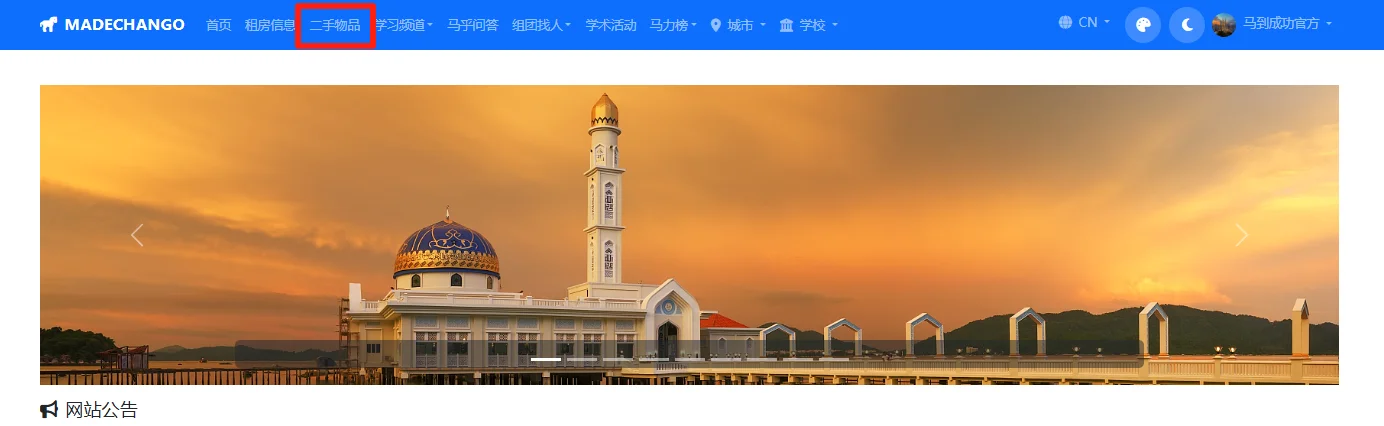Open 学术活动 in the navbar
Screen dimensions: 1384x426
point(610,25)
